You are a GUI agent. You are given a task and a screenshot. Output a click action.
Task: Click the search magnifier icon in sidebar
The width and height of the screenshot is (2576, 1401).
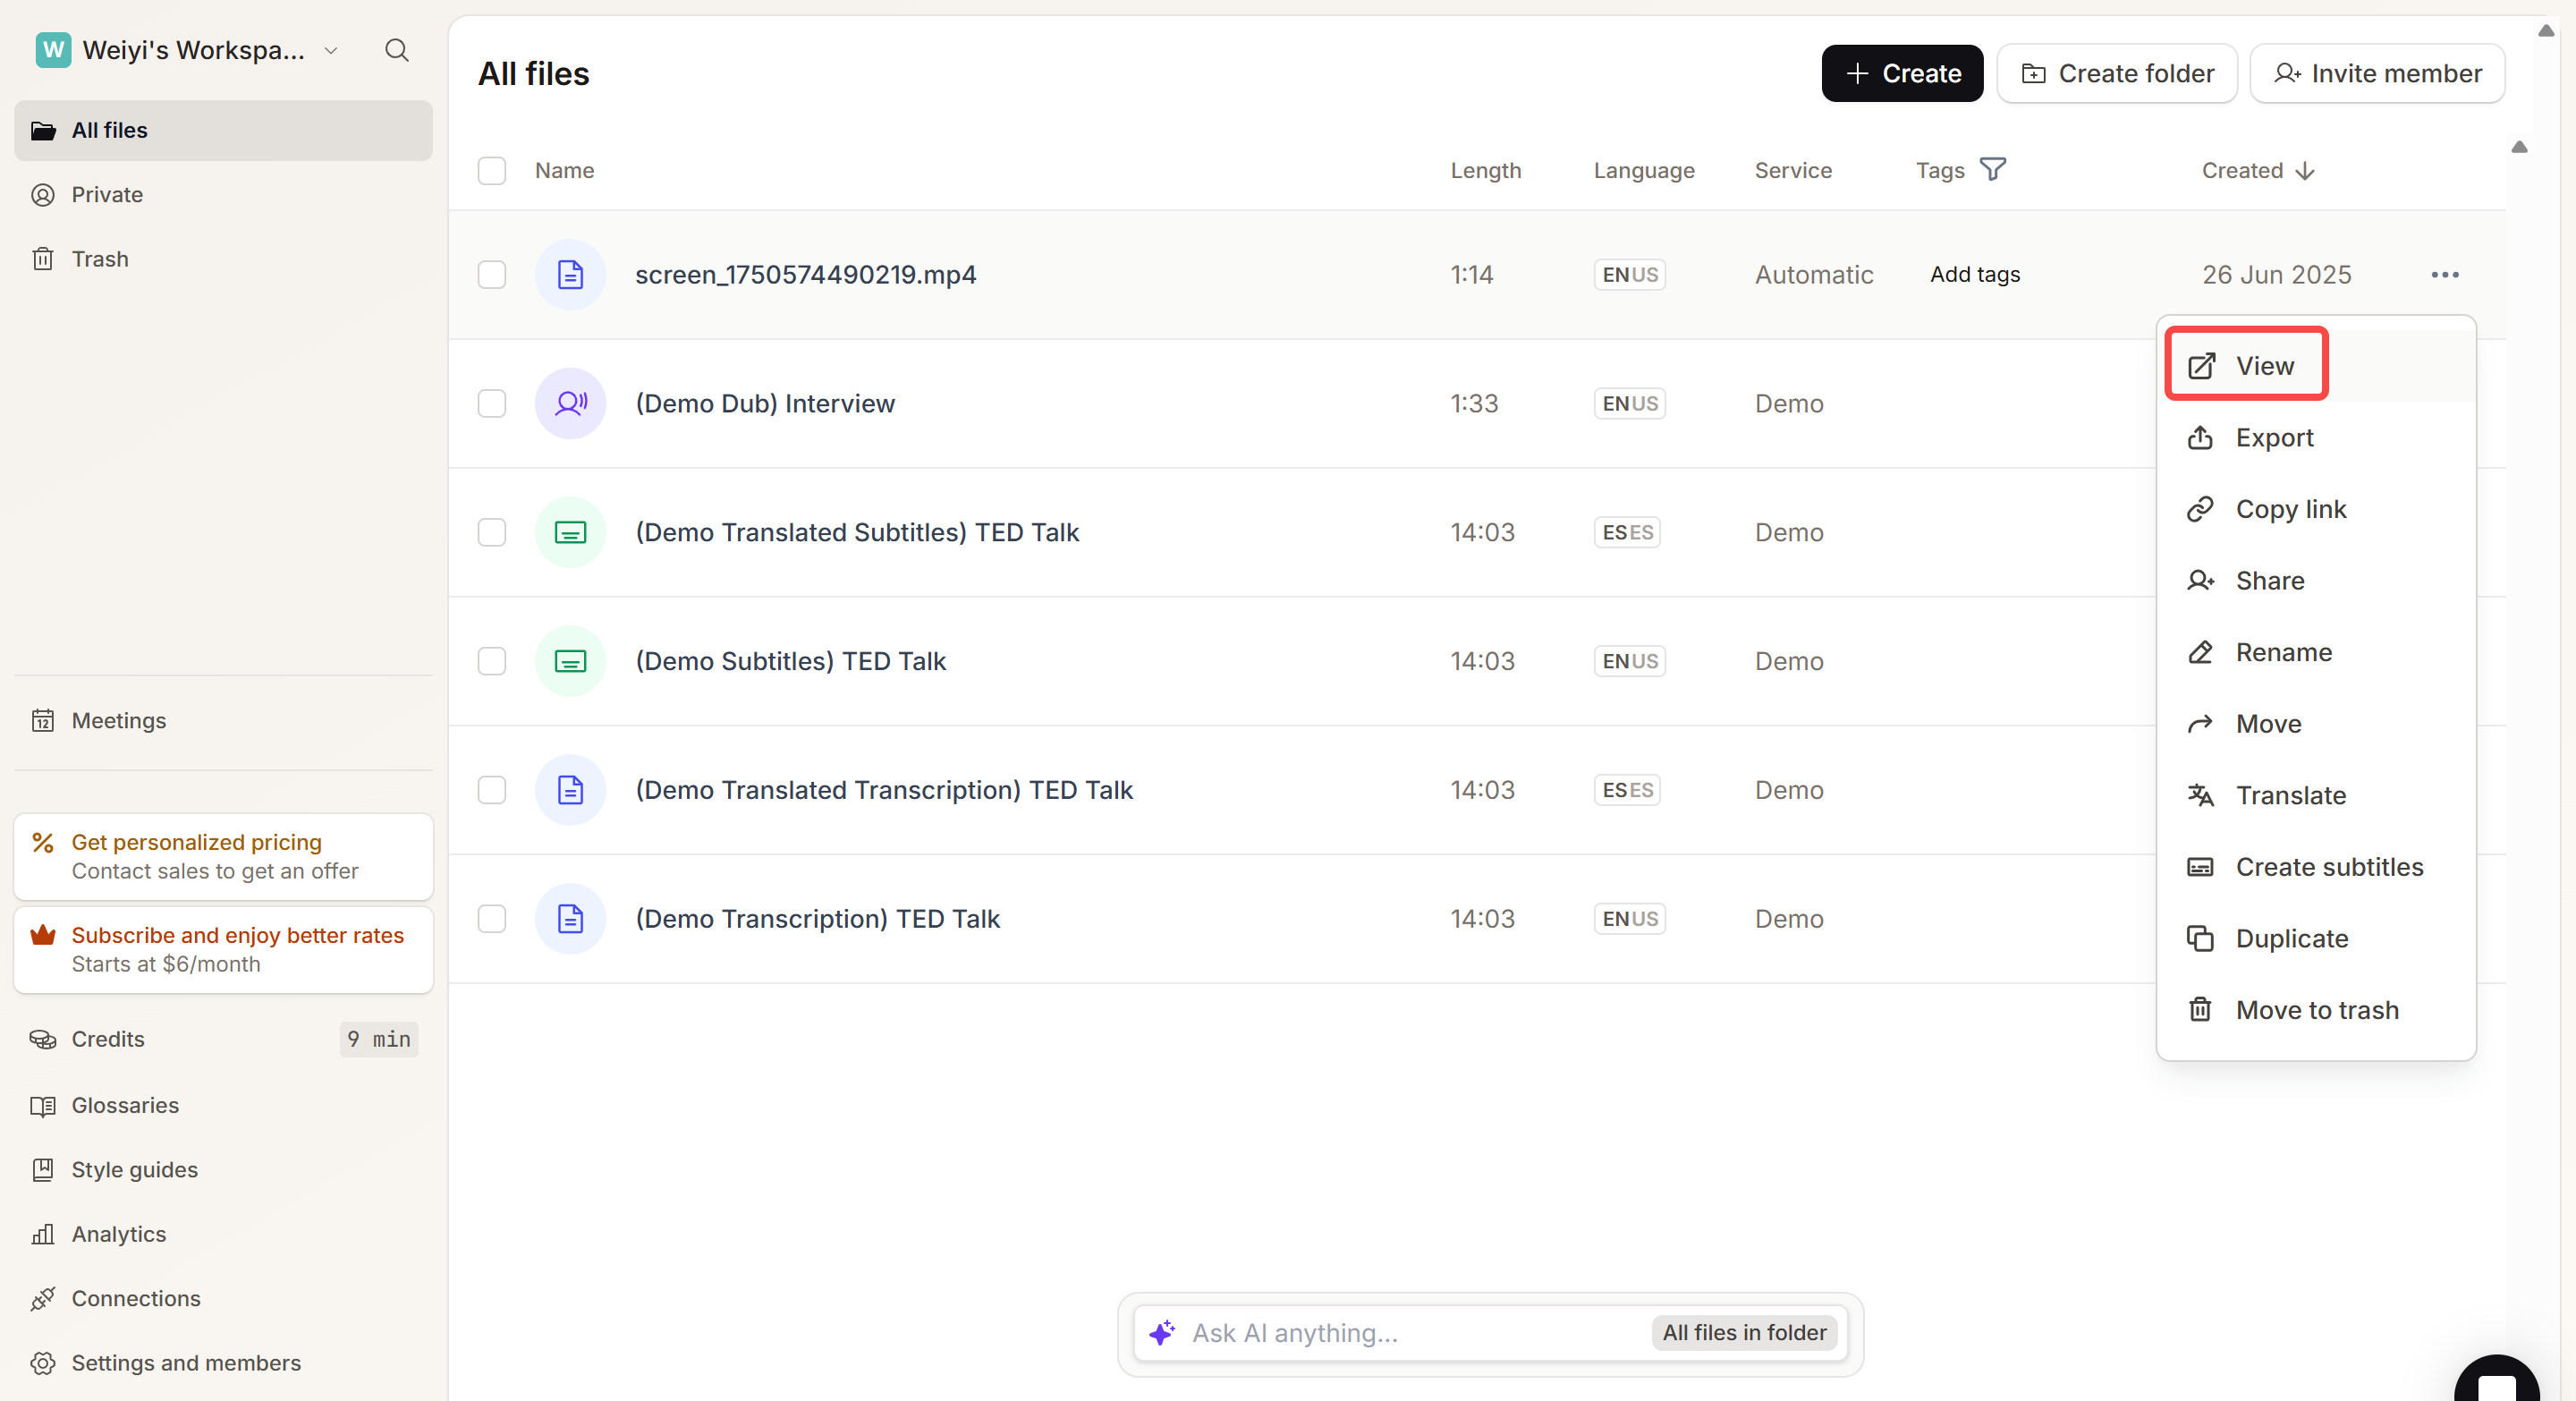point(396,50)
